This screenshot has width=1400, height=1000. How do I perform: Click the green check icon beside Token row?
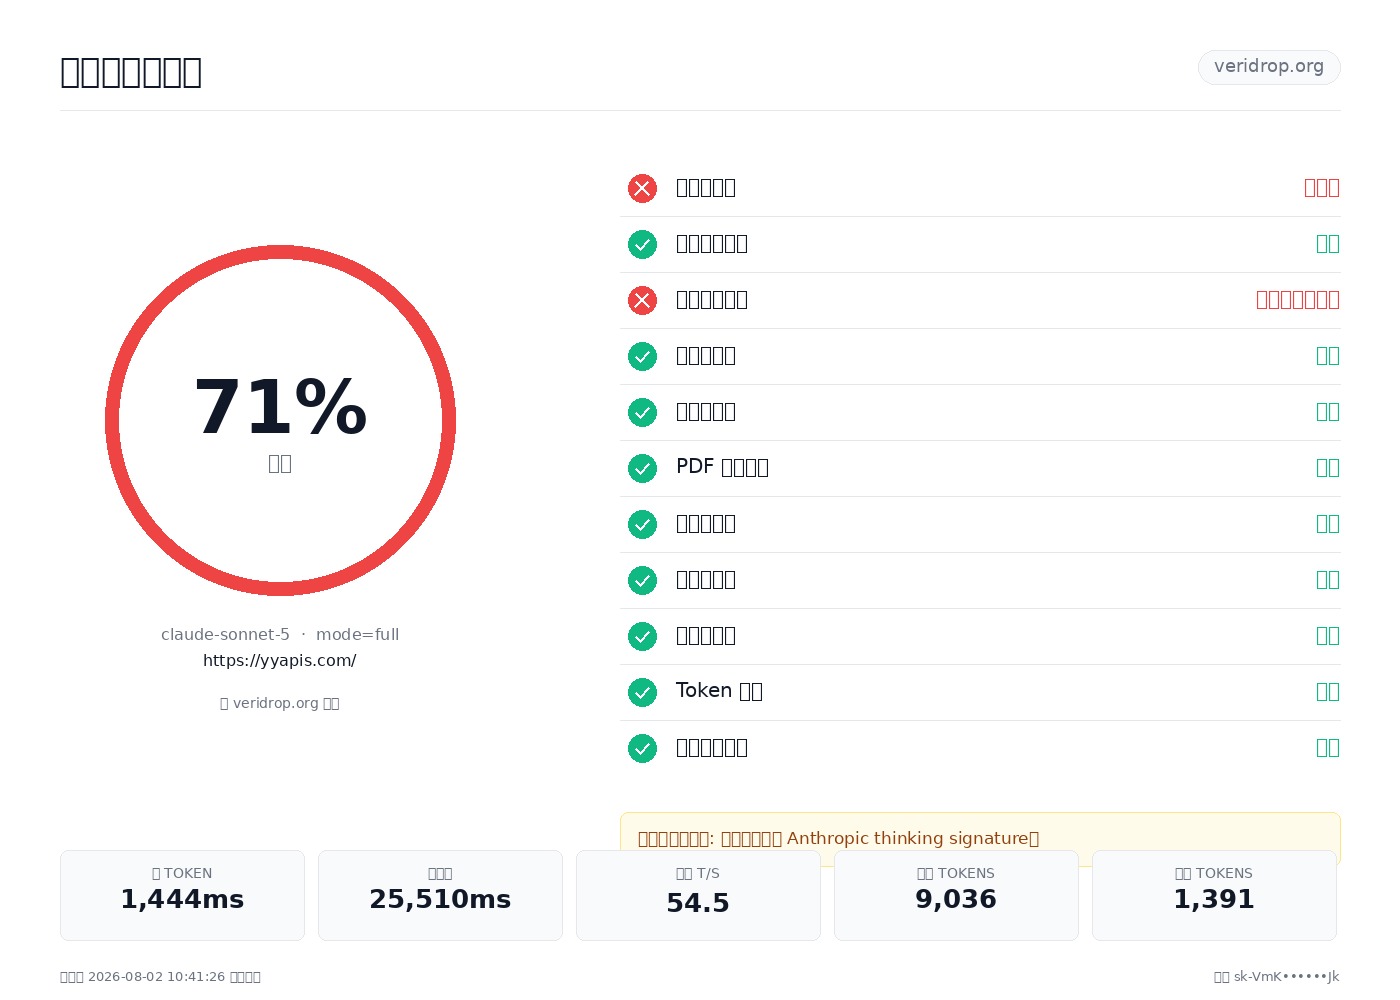642,692
